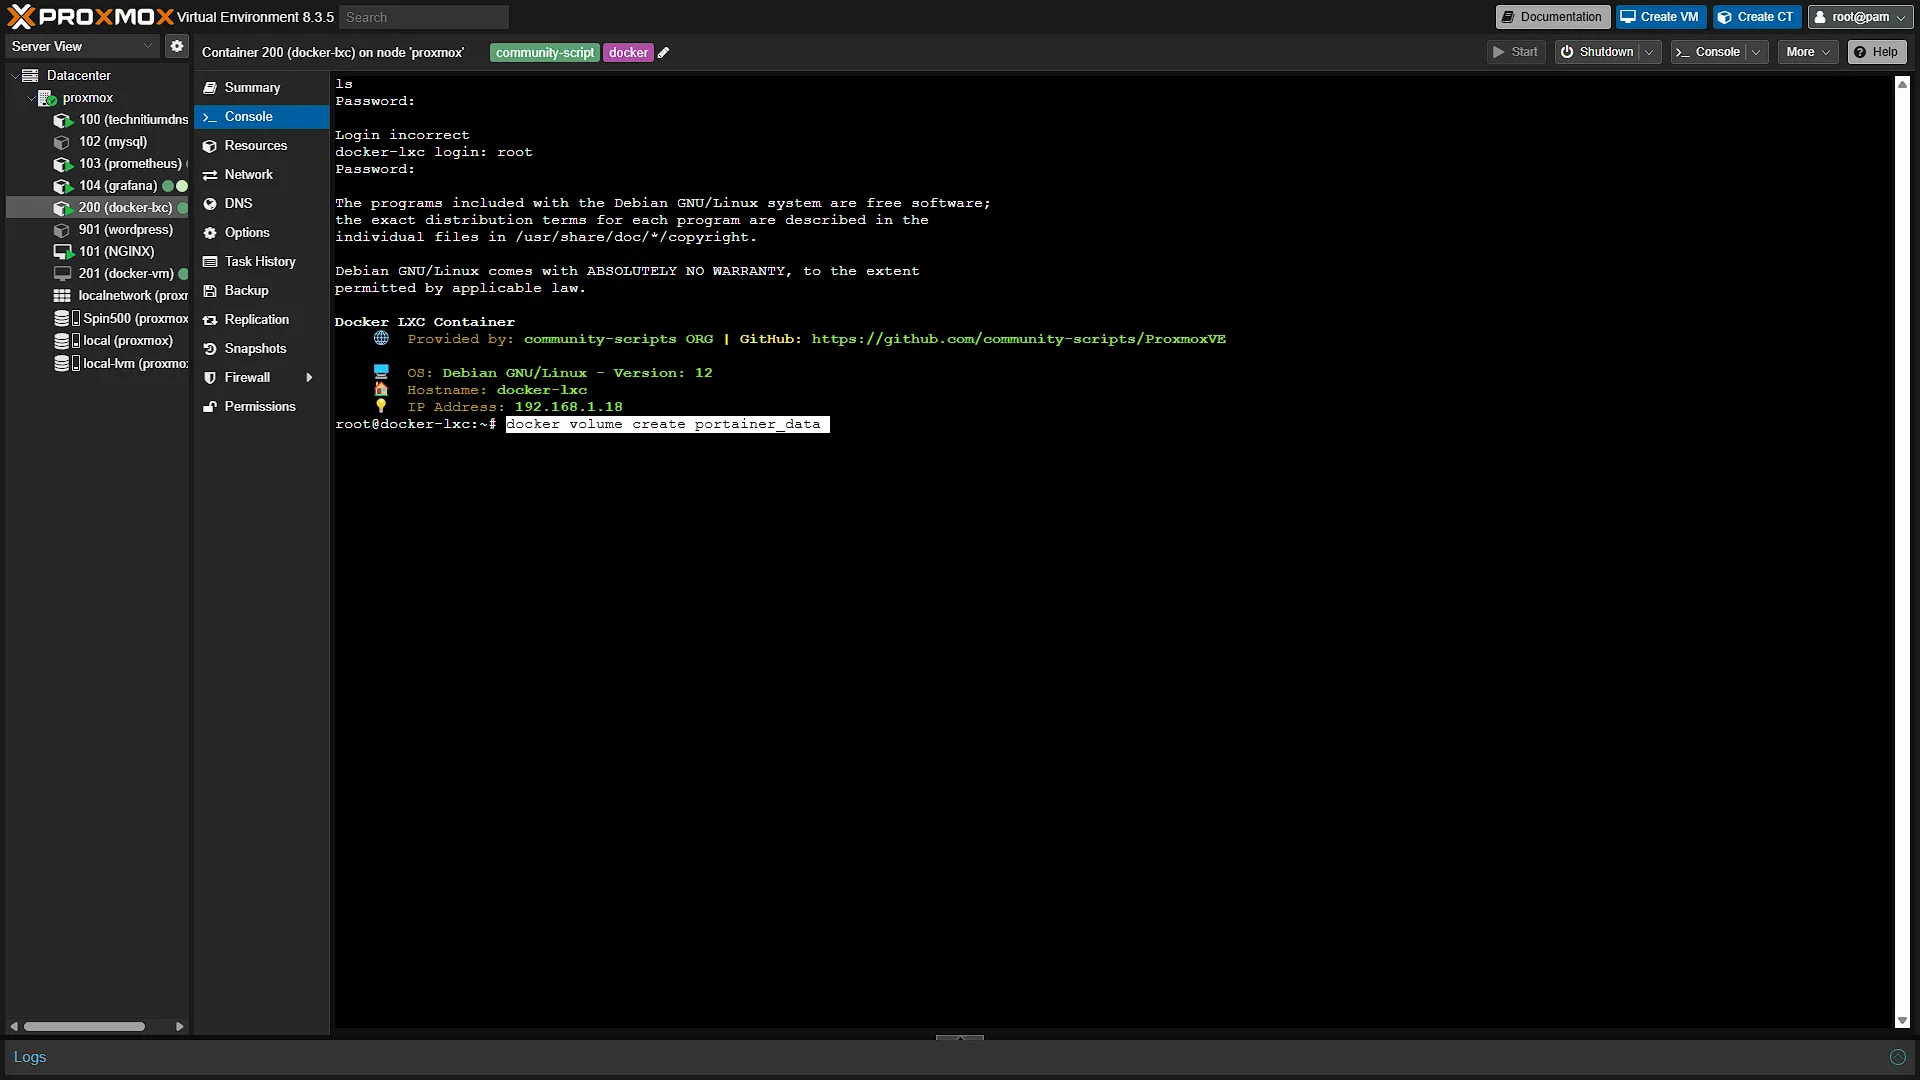Collapse the proxmox node in tree

[x=30, y=98]
